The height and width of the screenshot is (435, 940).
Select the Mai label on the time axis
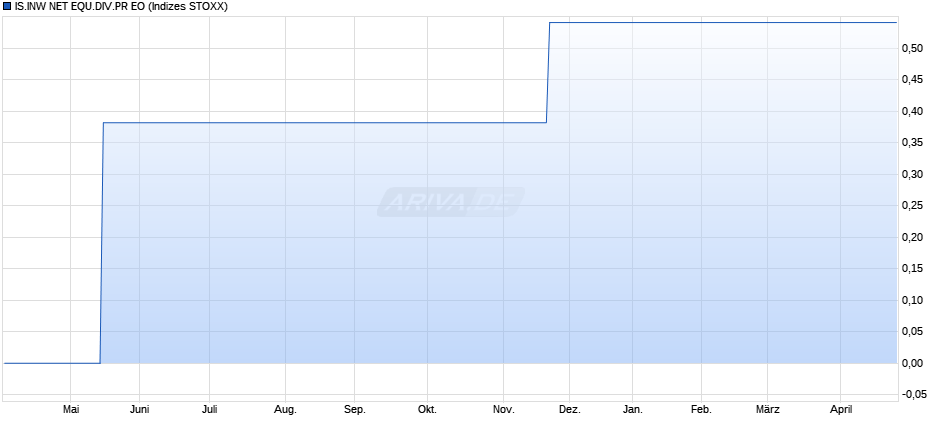coord(71,410)
